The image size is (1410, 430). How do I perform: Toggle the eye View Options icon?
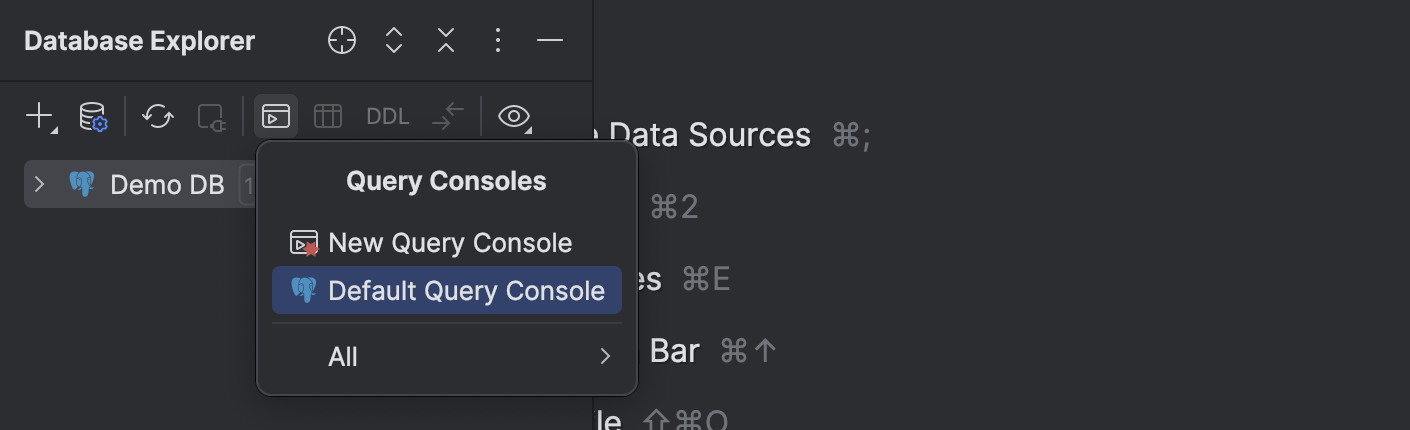514,116
